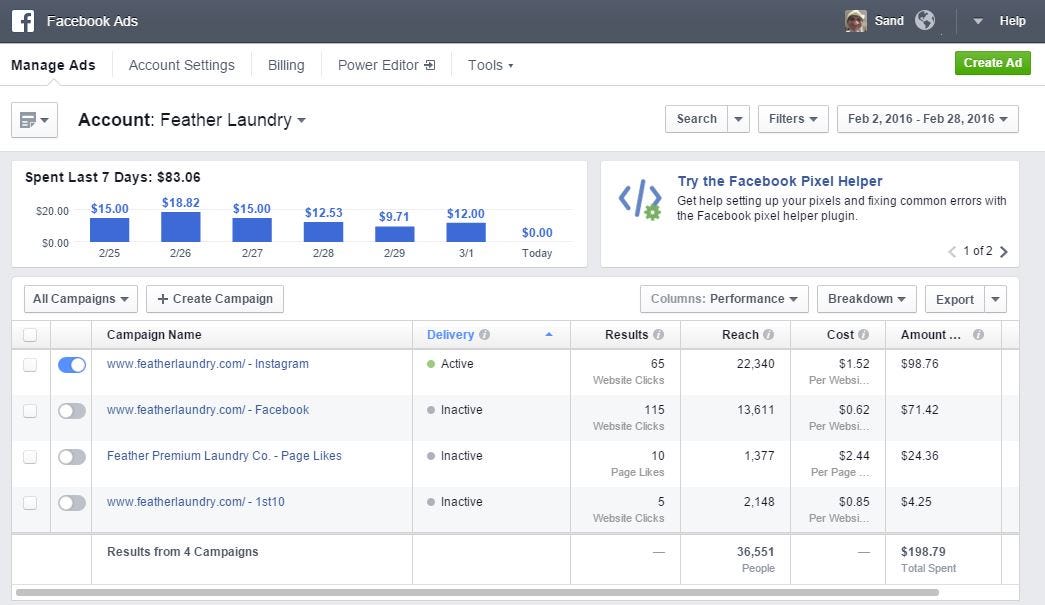Click the Results column info icon
Image resolution: width=1045 pixels, height=605 pixels.
(x=658, y=335)
